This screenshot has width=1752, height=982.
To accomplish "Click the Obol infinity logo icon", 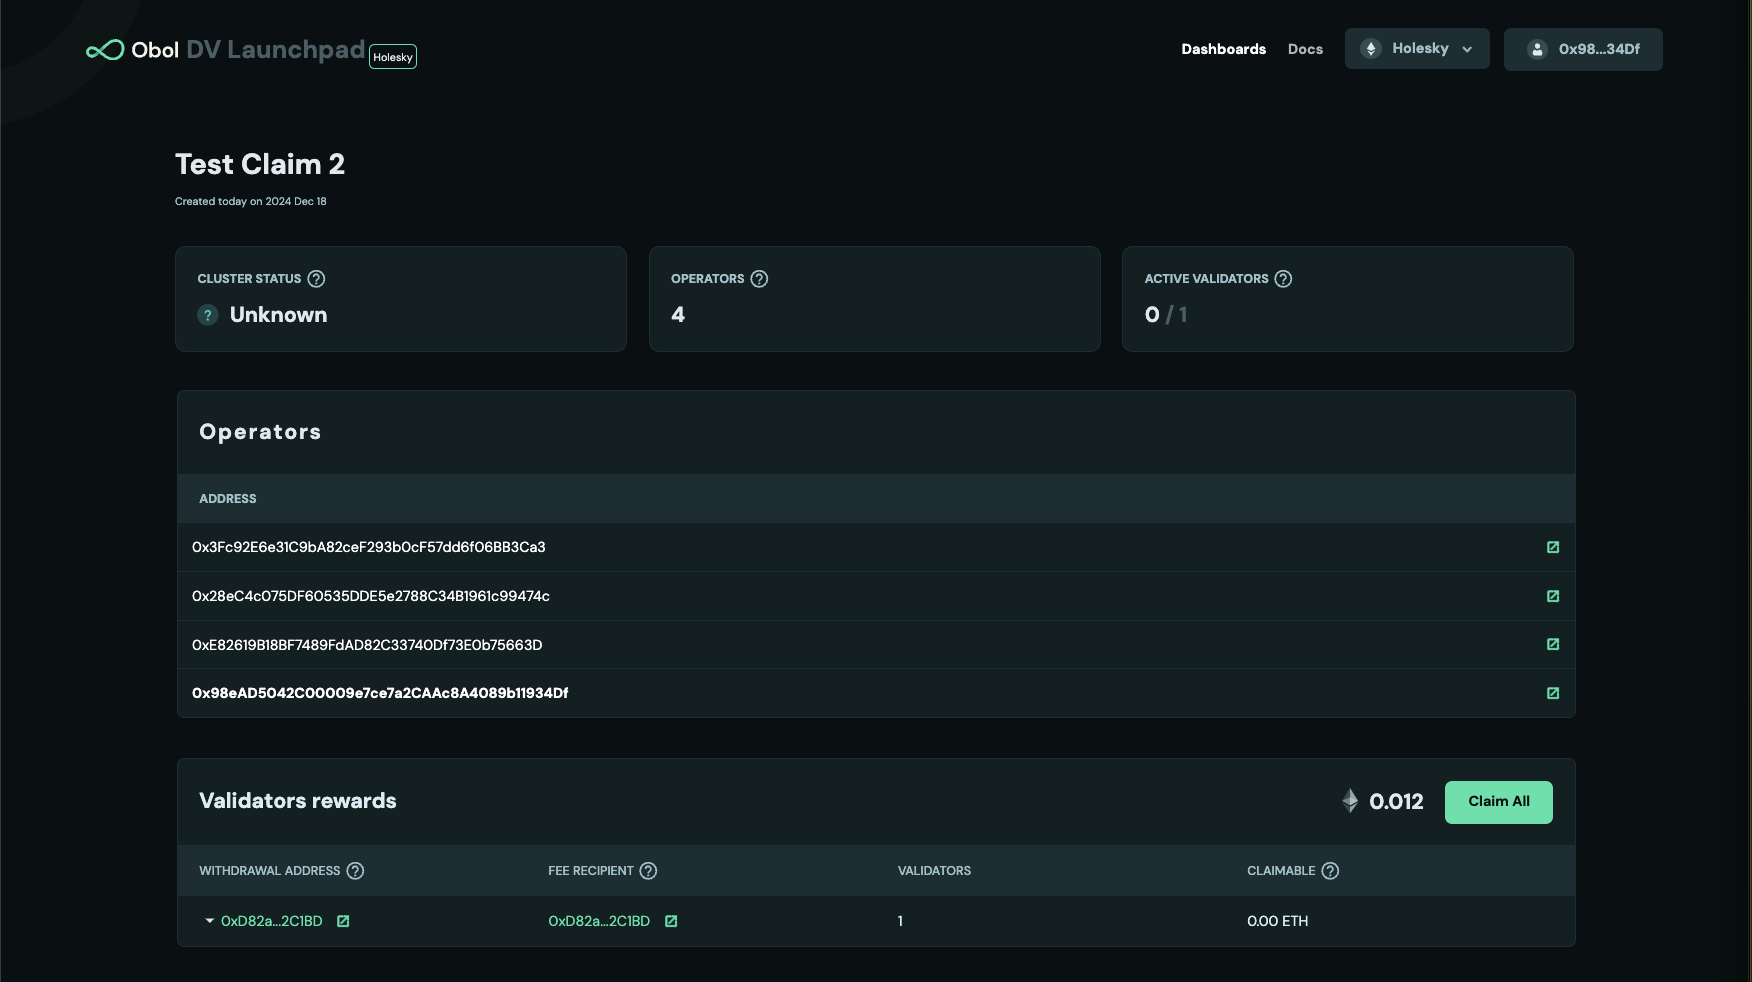I will pyautogui.click(x=105, y=50).
